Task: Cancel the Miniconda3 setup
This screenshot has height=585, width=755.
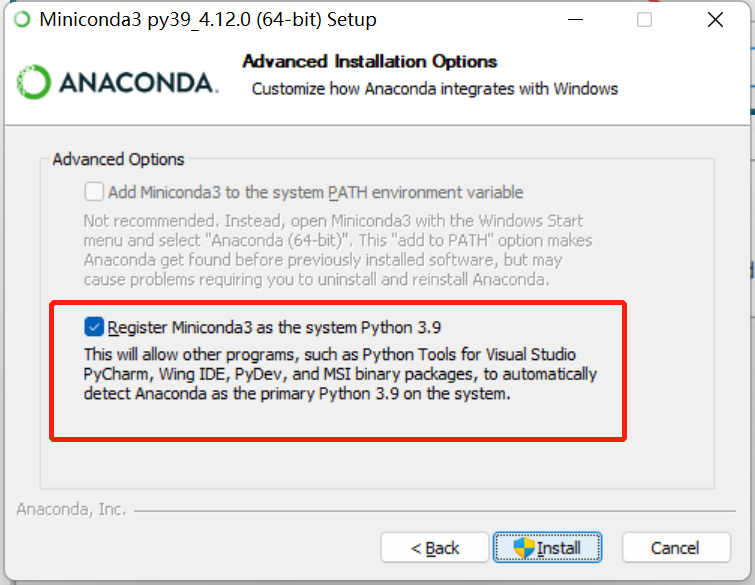Action: [x=675, y=548]
